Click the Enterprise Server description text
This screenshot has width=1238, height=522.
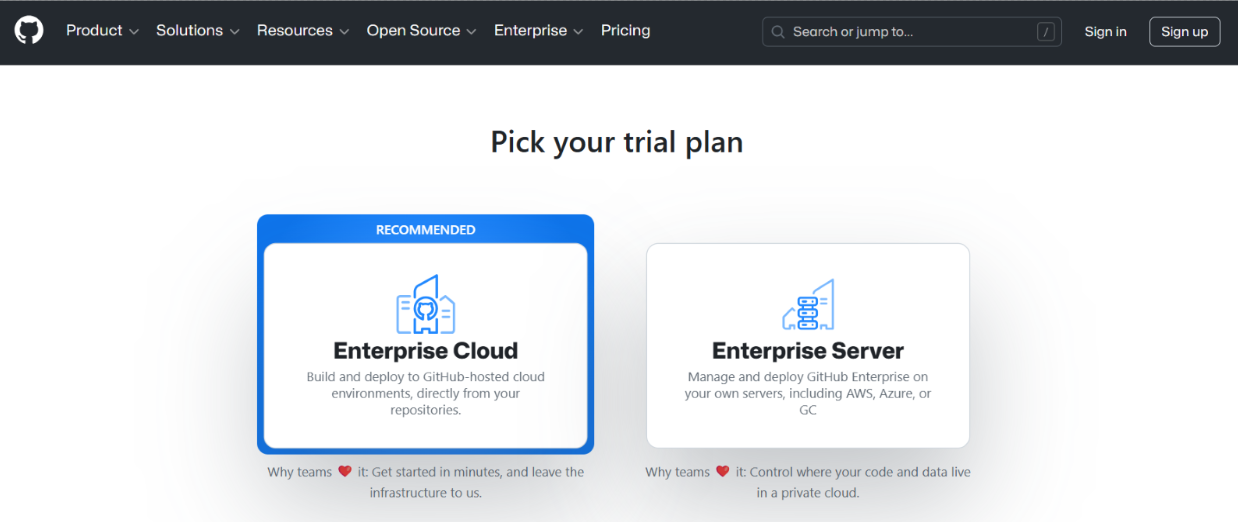[808, 393]
